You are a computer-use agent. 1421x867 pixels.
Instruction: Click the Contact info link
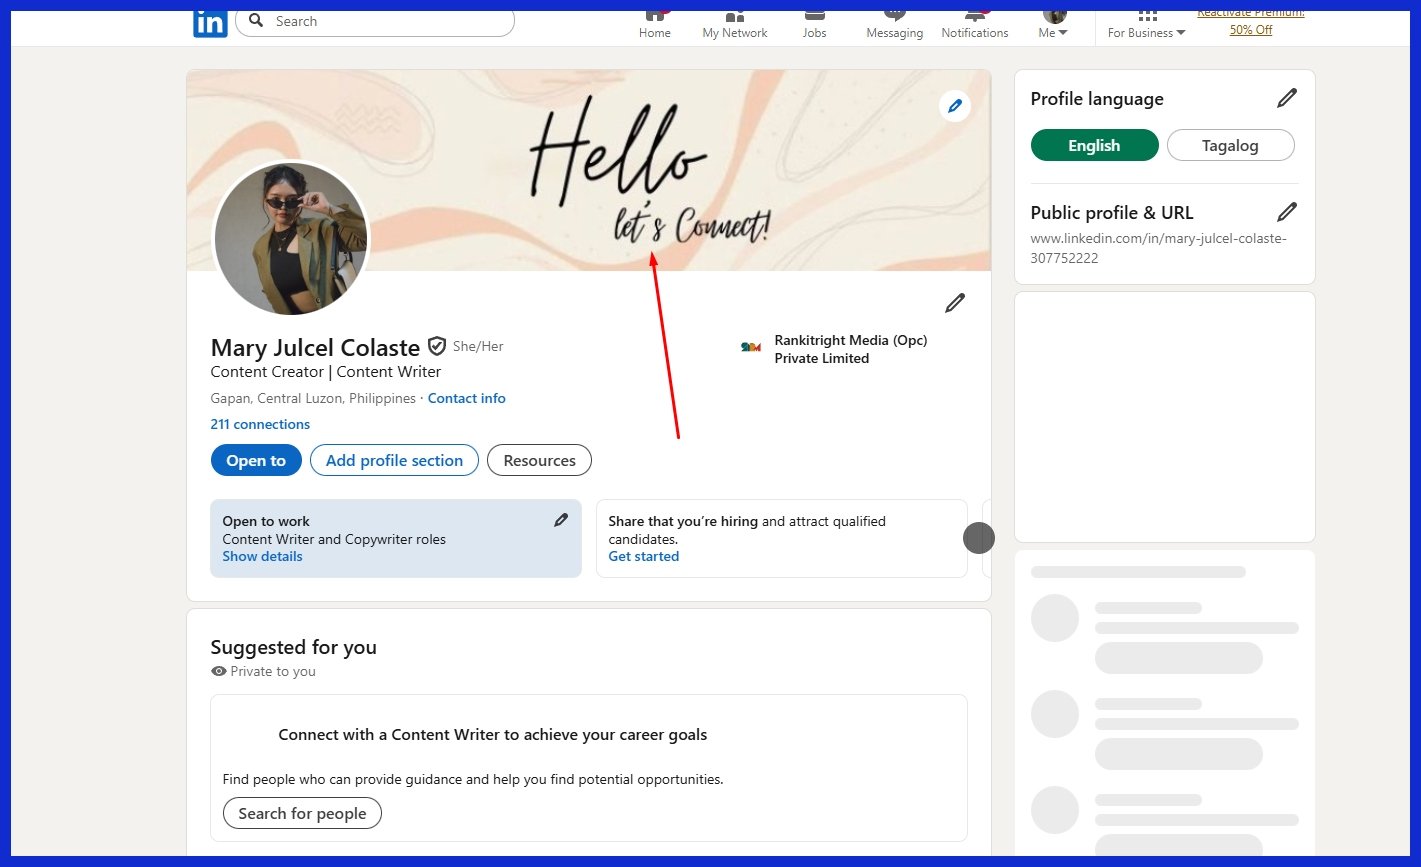(466, 398)
